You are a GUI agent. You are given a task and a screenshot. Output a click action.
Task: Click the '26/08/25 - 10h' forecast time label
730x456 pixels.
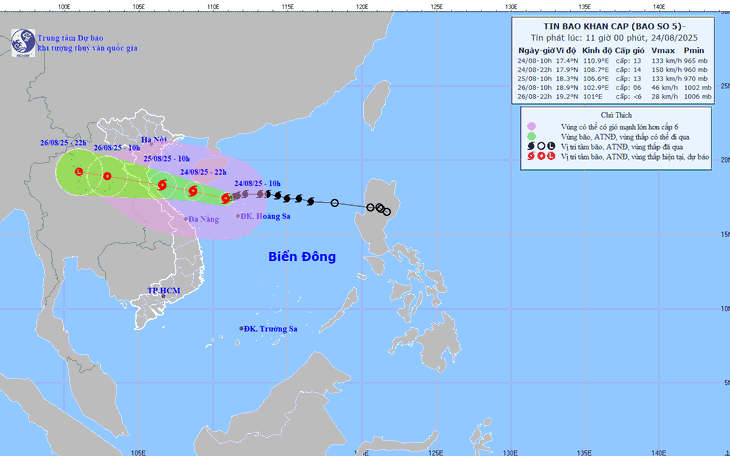point(117,148)
